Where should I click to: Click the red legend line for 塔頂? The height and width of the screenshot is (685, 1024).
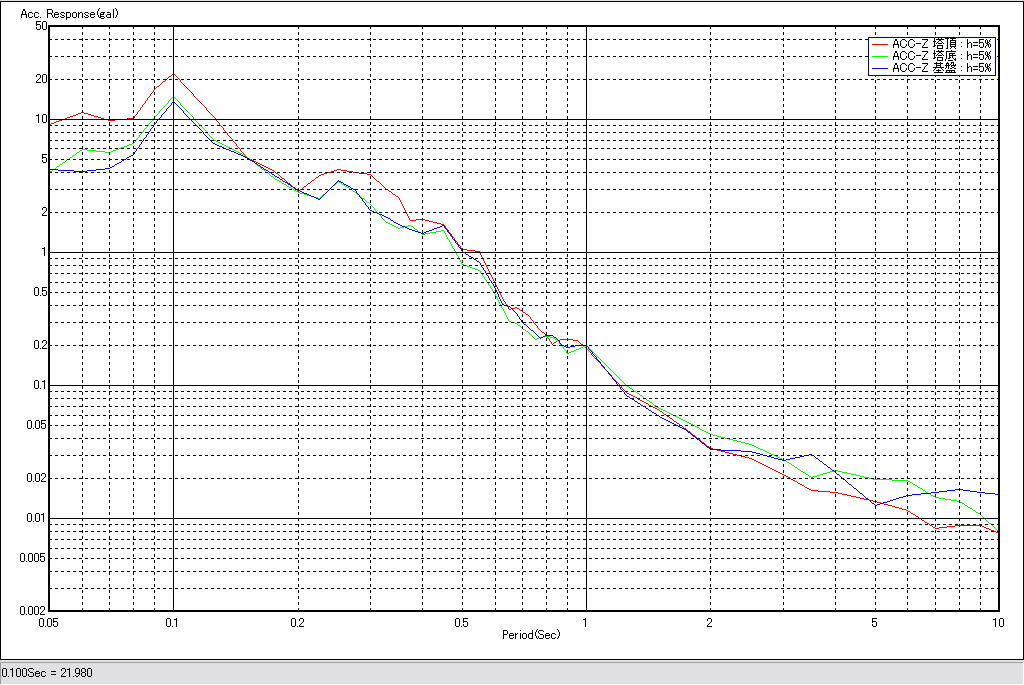pos(880,45)
